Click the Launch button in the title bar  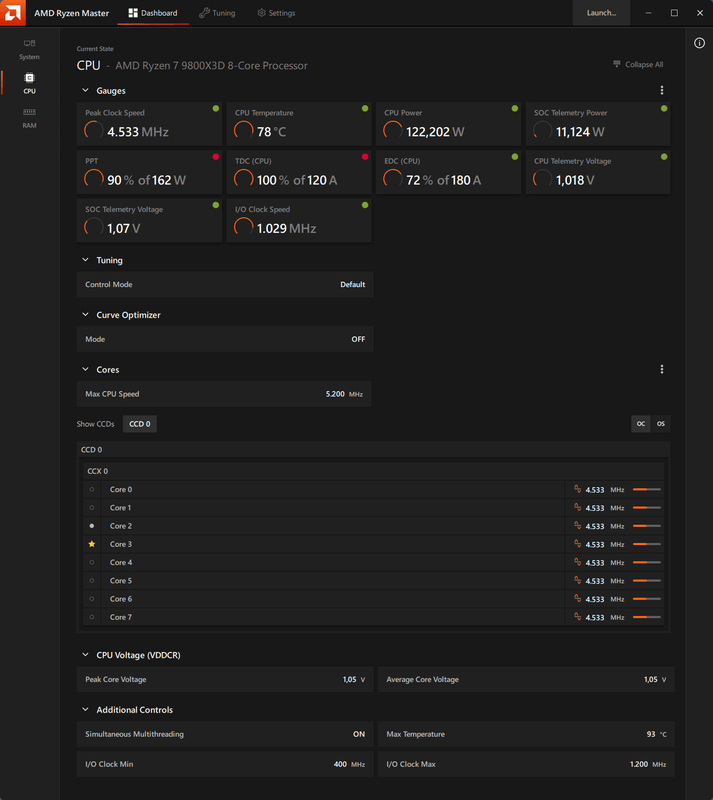[601, 13]
